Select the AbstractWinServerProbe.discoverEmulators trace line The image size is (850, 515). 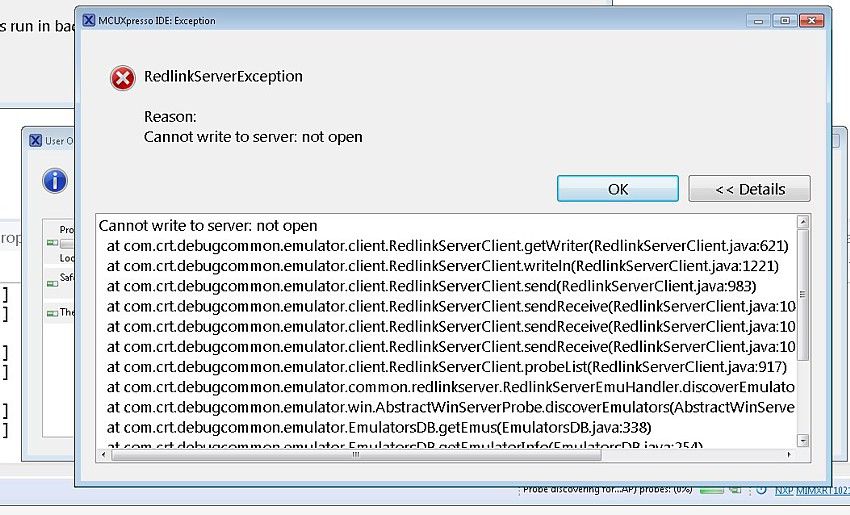(x=450, y=407)
